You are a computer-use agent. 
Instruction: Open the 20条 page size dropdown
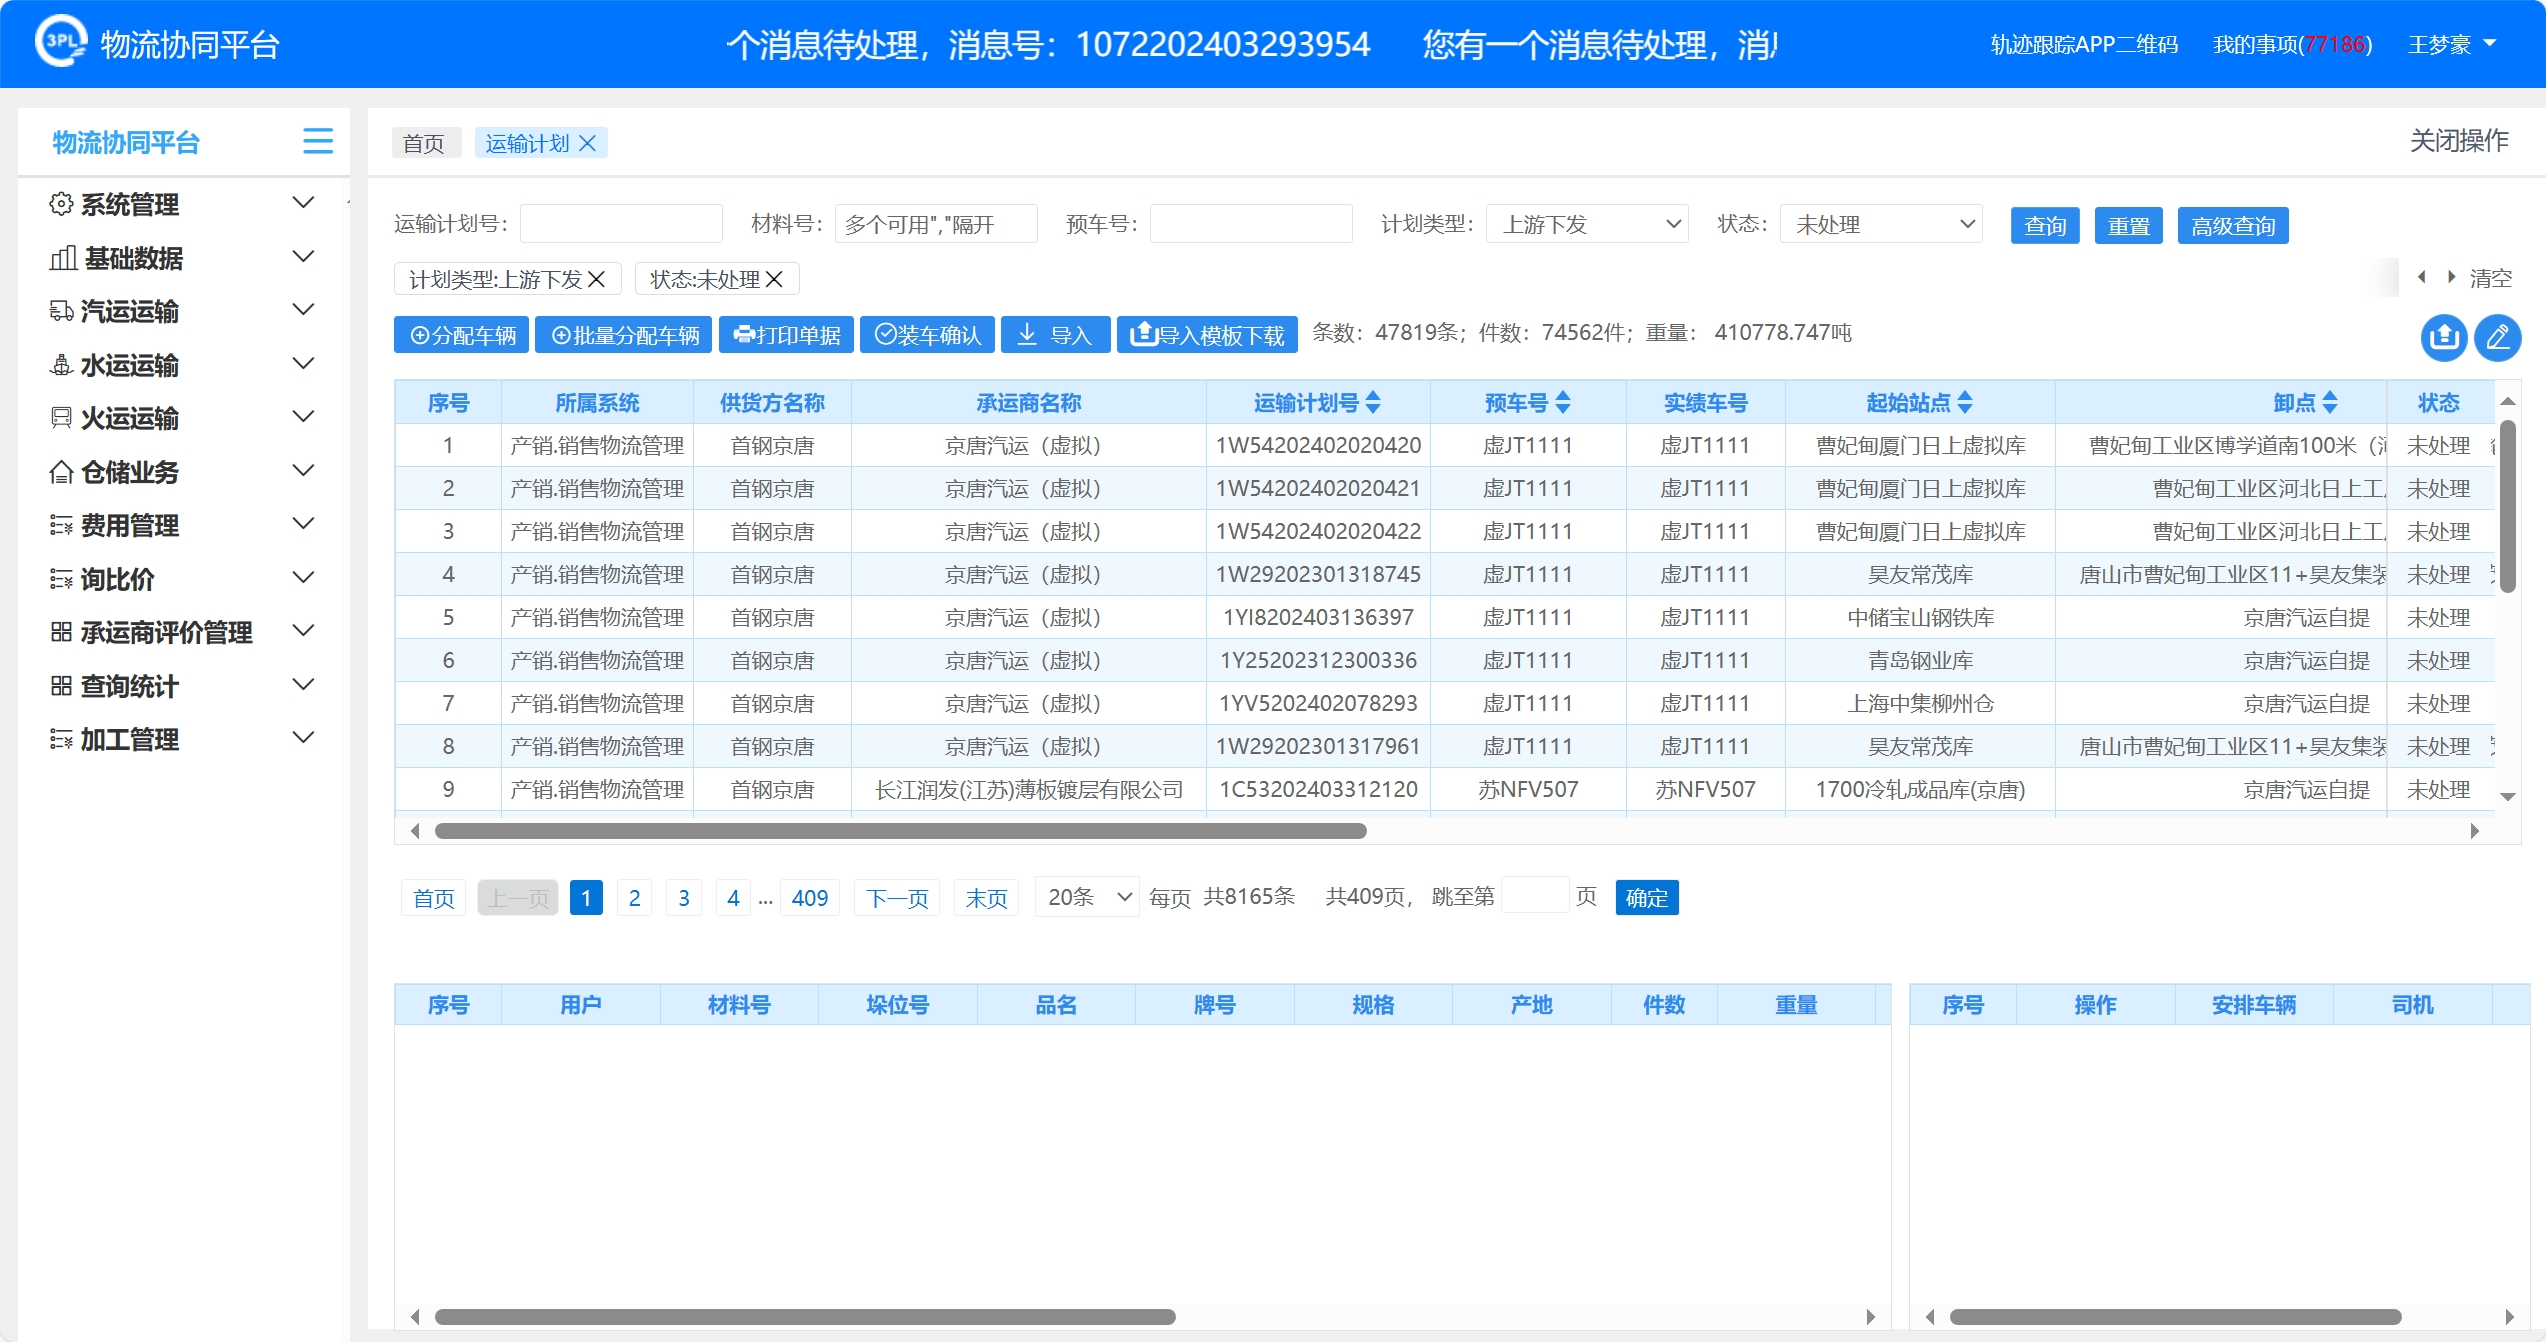(x=1087, y=897)
